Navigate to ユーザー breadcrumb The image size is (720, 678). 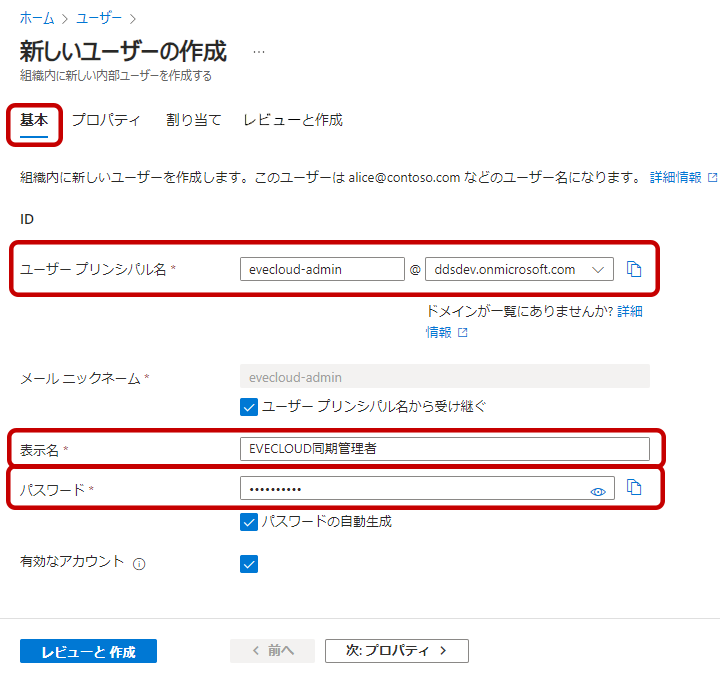[x=100, y=18]
